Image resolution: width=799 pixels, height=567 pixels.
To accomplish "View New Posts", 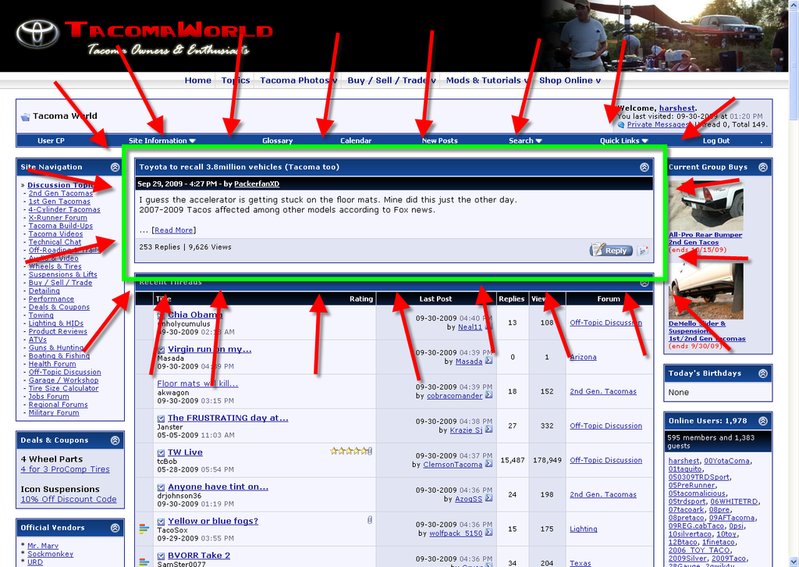I will [439, 141].
